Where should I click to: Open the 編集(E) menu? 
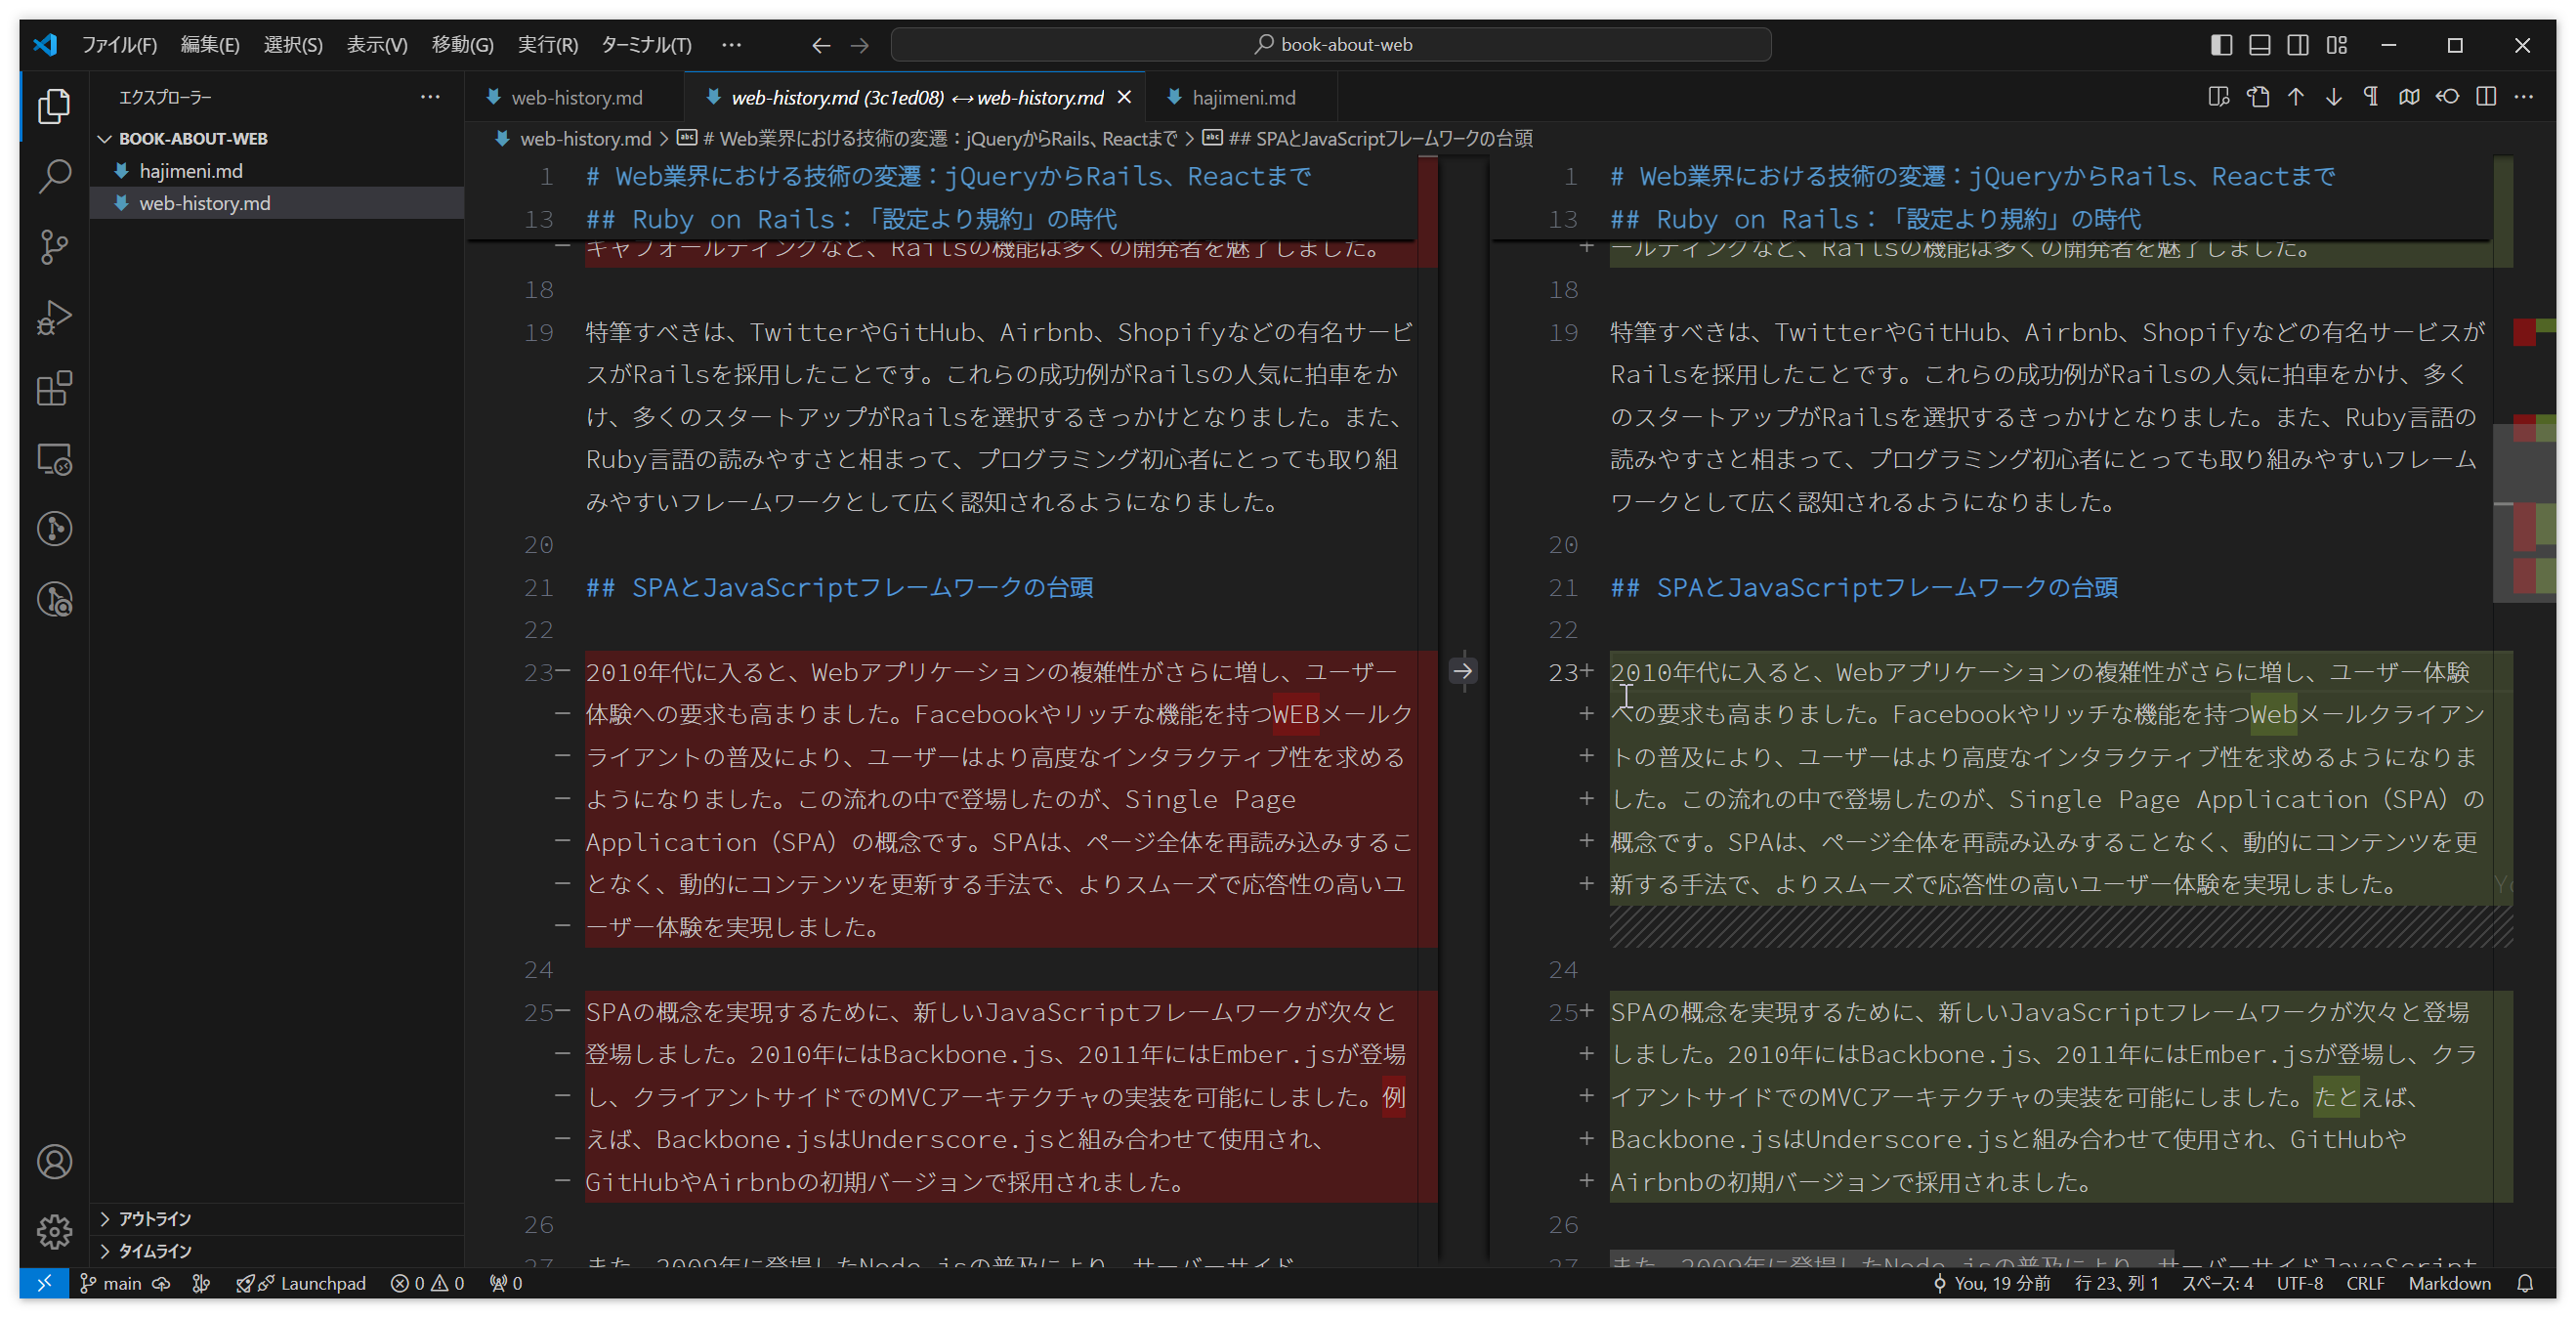(210, 45)
